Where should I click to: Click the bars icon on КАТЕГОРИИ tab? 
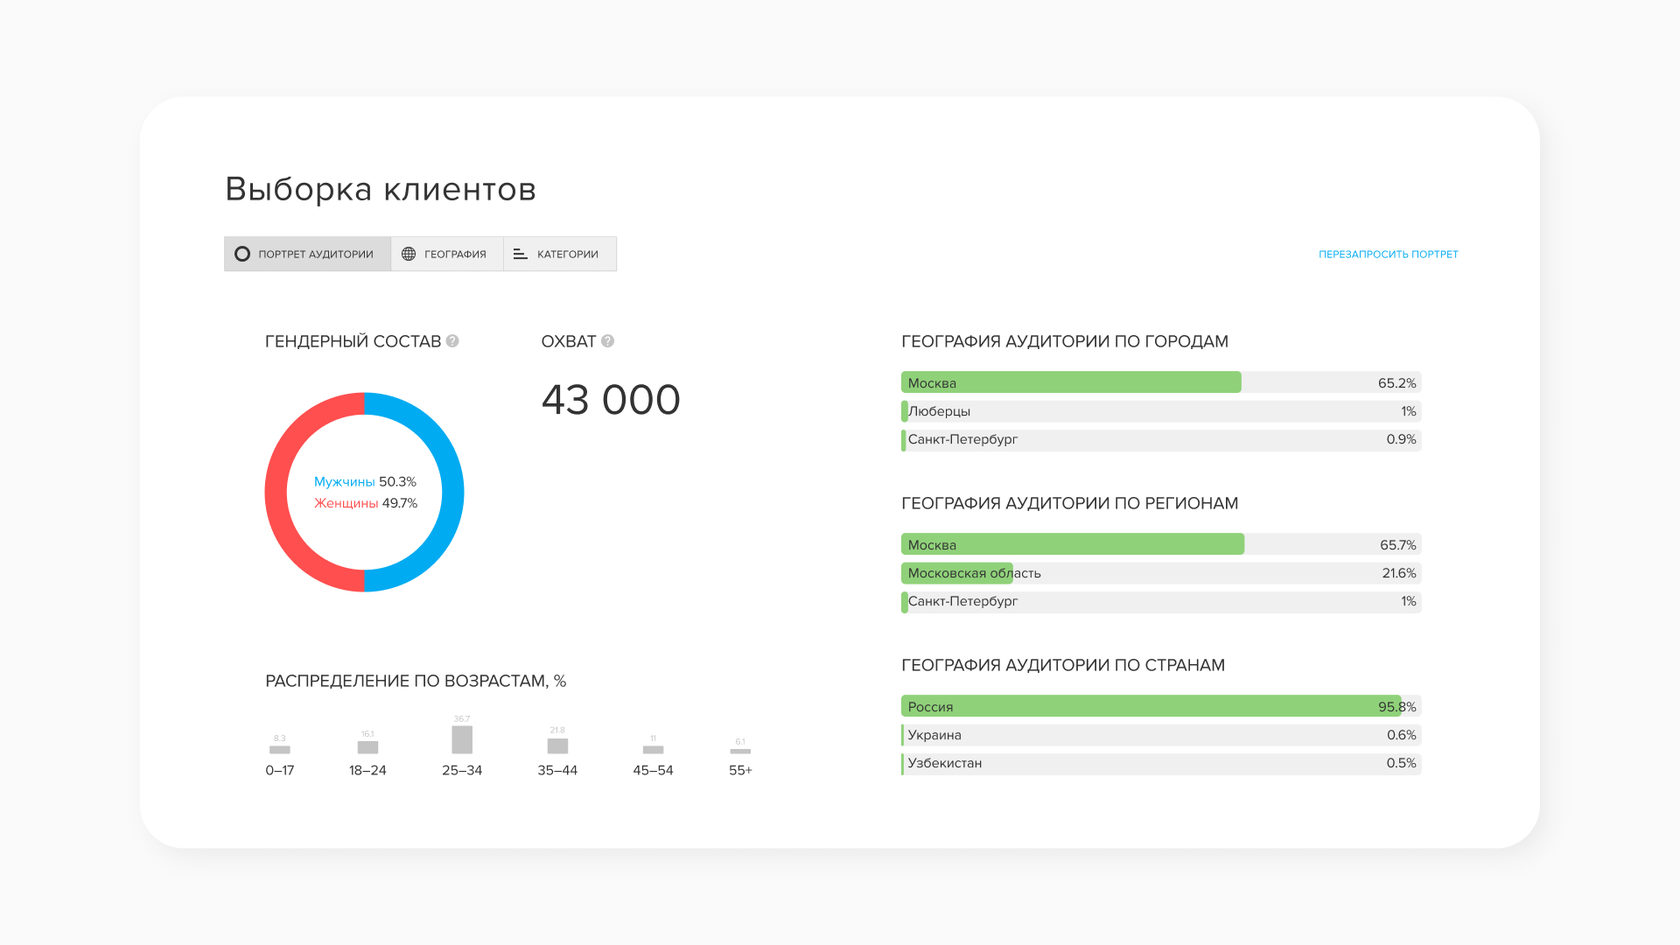520,254
